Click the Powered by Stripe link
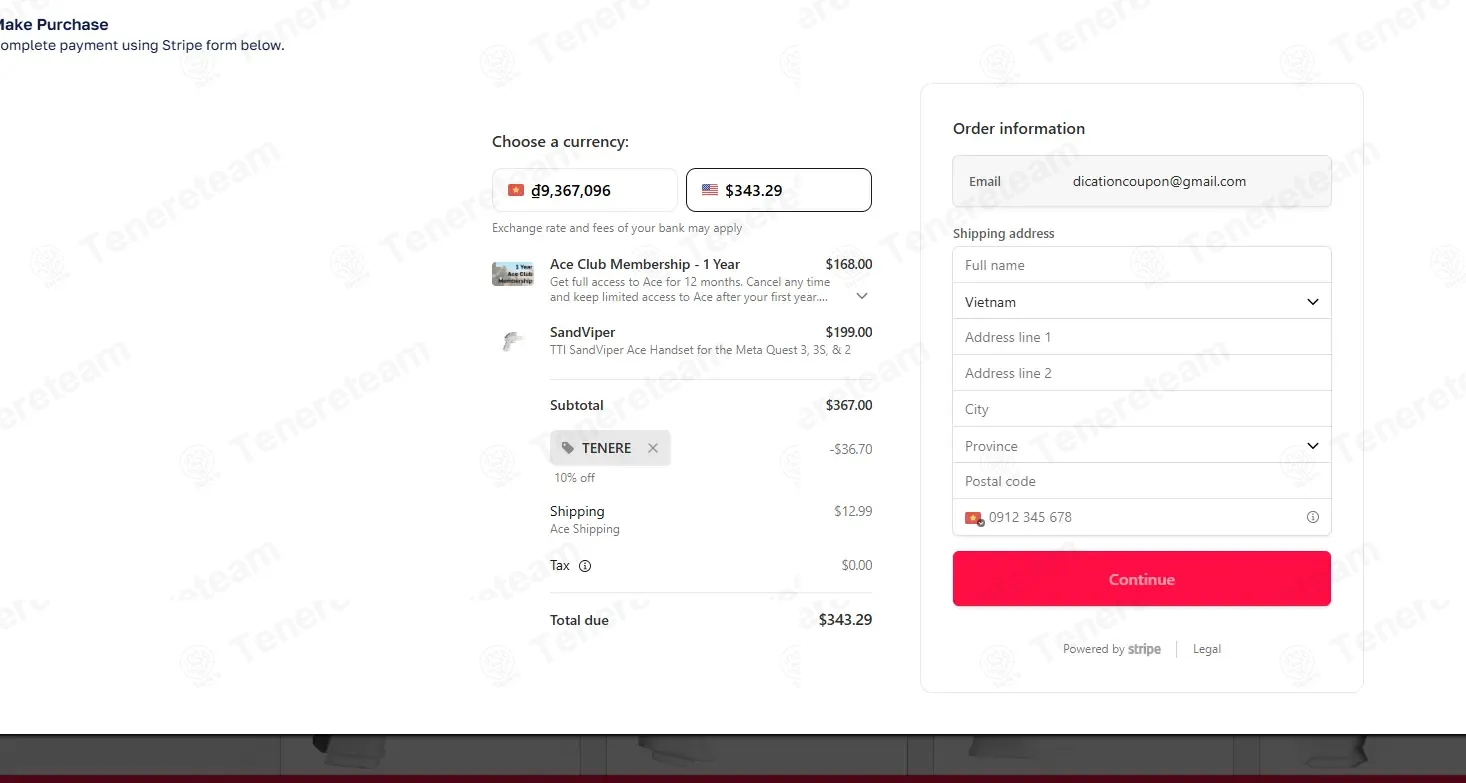Image resolution: width=1466 pixels, height=783 pixels. click(1112, 649)
